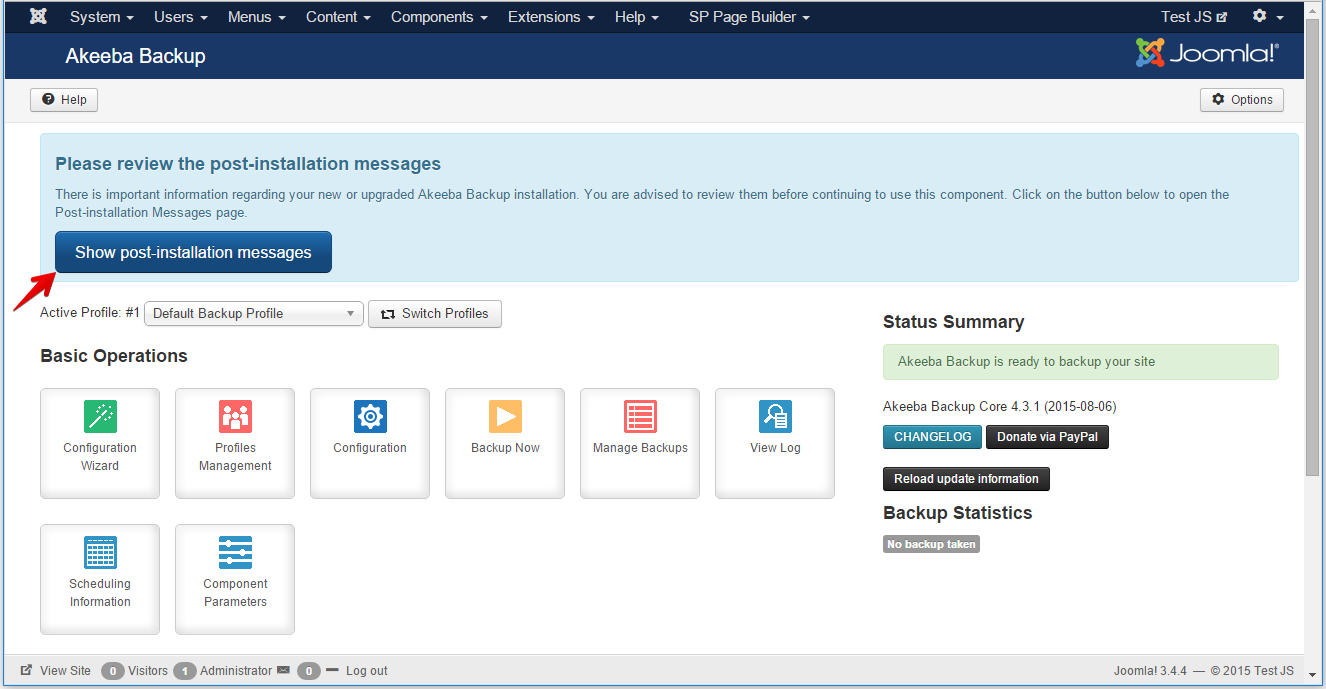Open Scheduling Information
Viewport: 1326px width, 689px height.
tap(99, 578)
